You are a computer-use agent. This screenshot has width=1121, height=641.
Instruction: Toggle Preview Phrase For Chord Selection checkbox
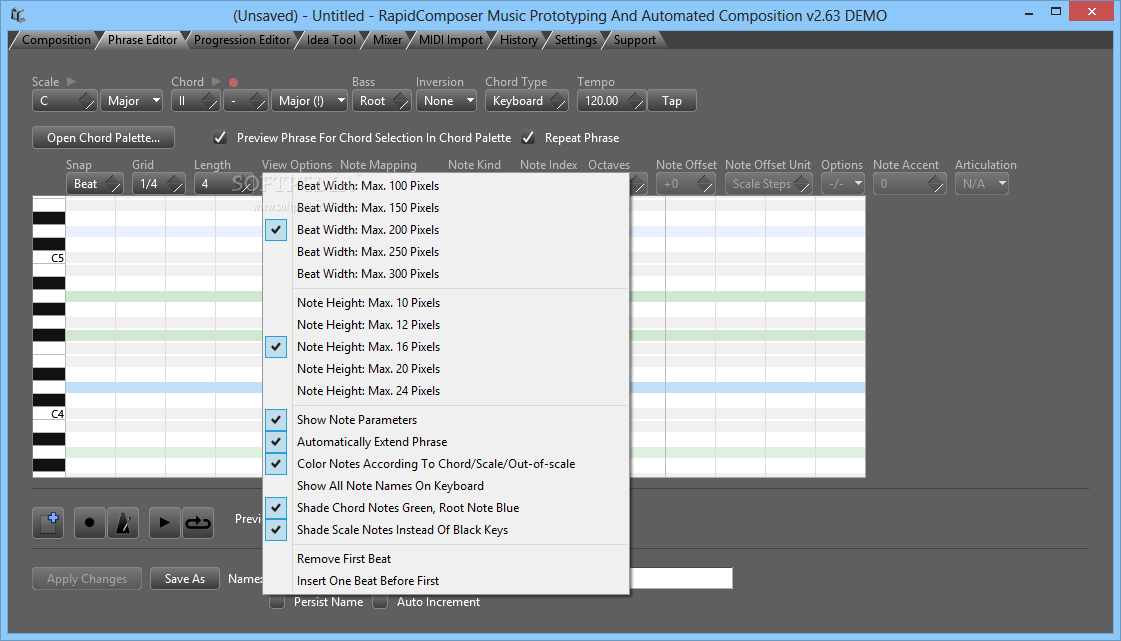pos(220,137)
